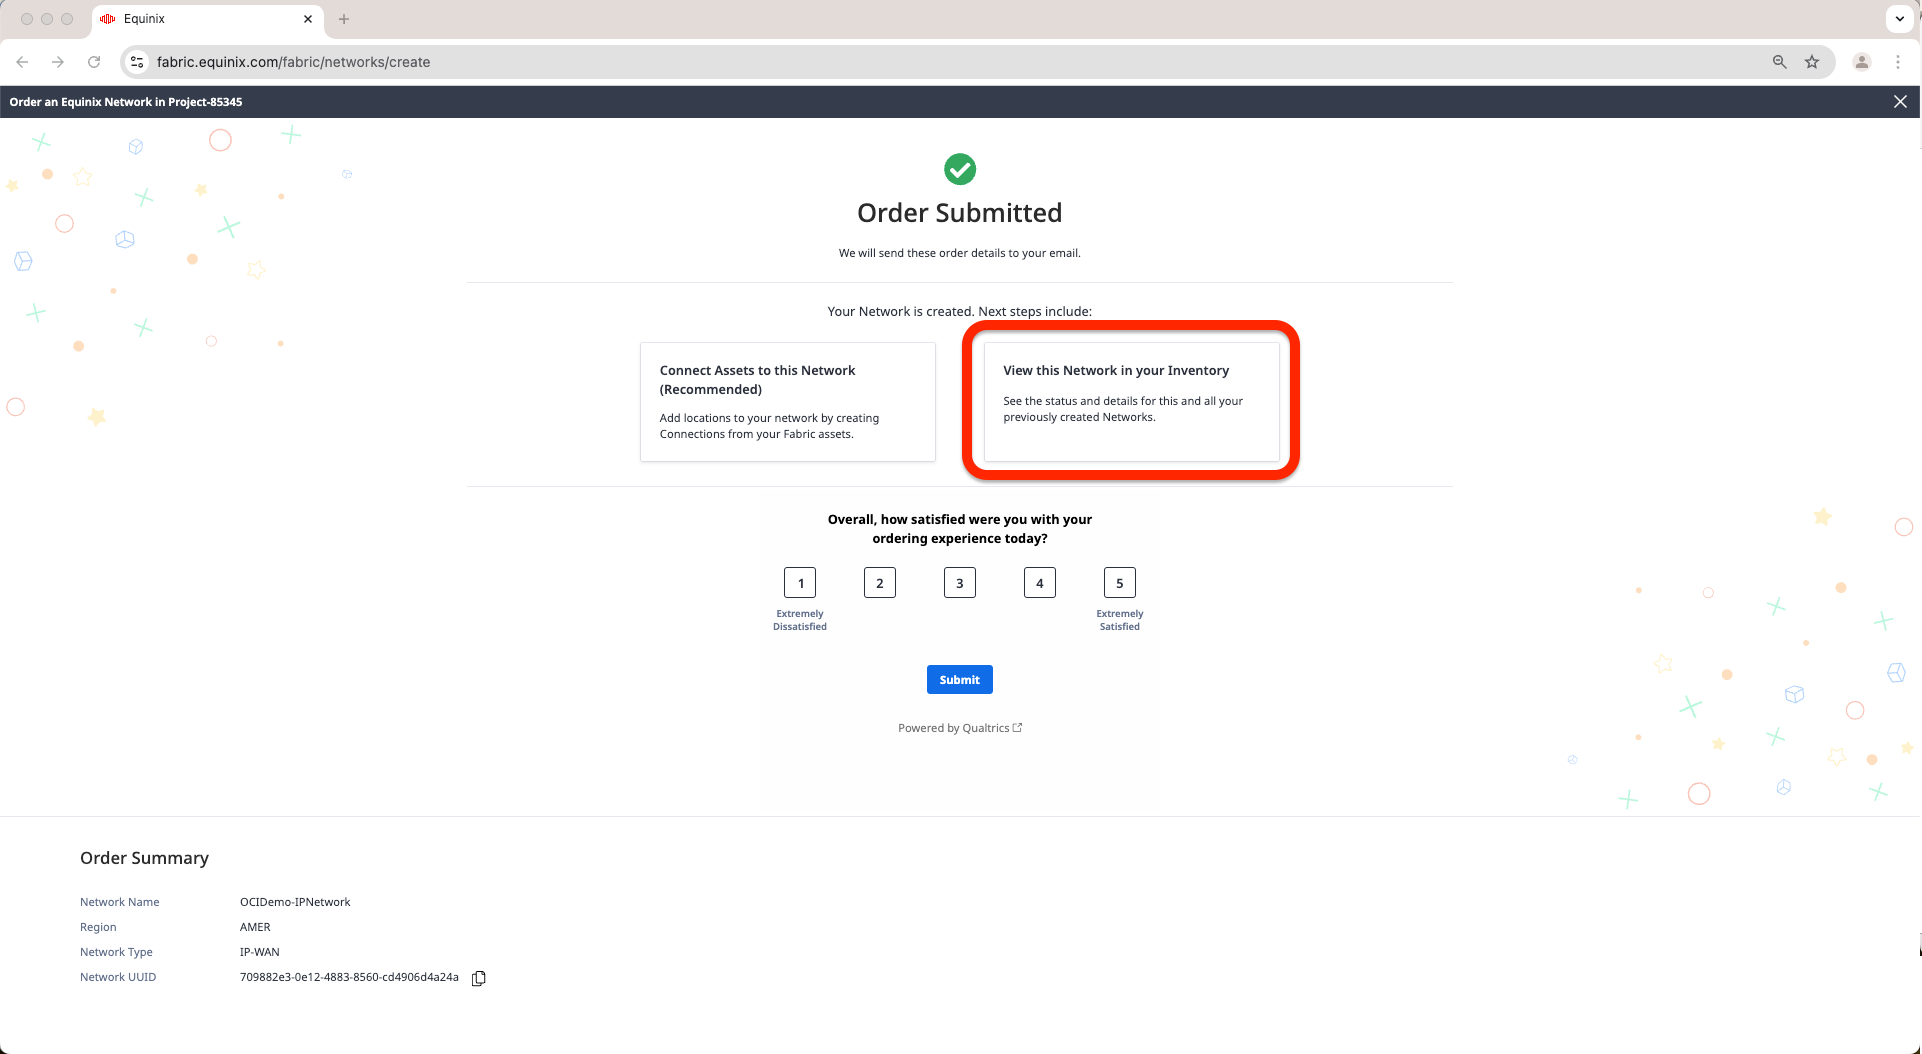Select satisfaction rating 5
This screenshot has height=1054, width=1922.
[1120, 583]
